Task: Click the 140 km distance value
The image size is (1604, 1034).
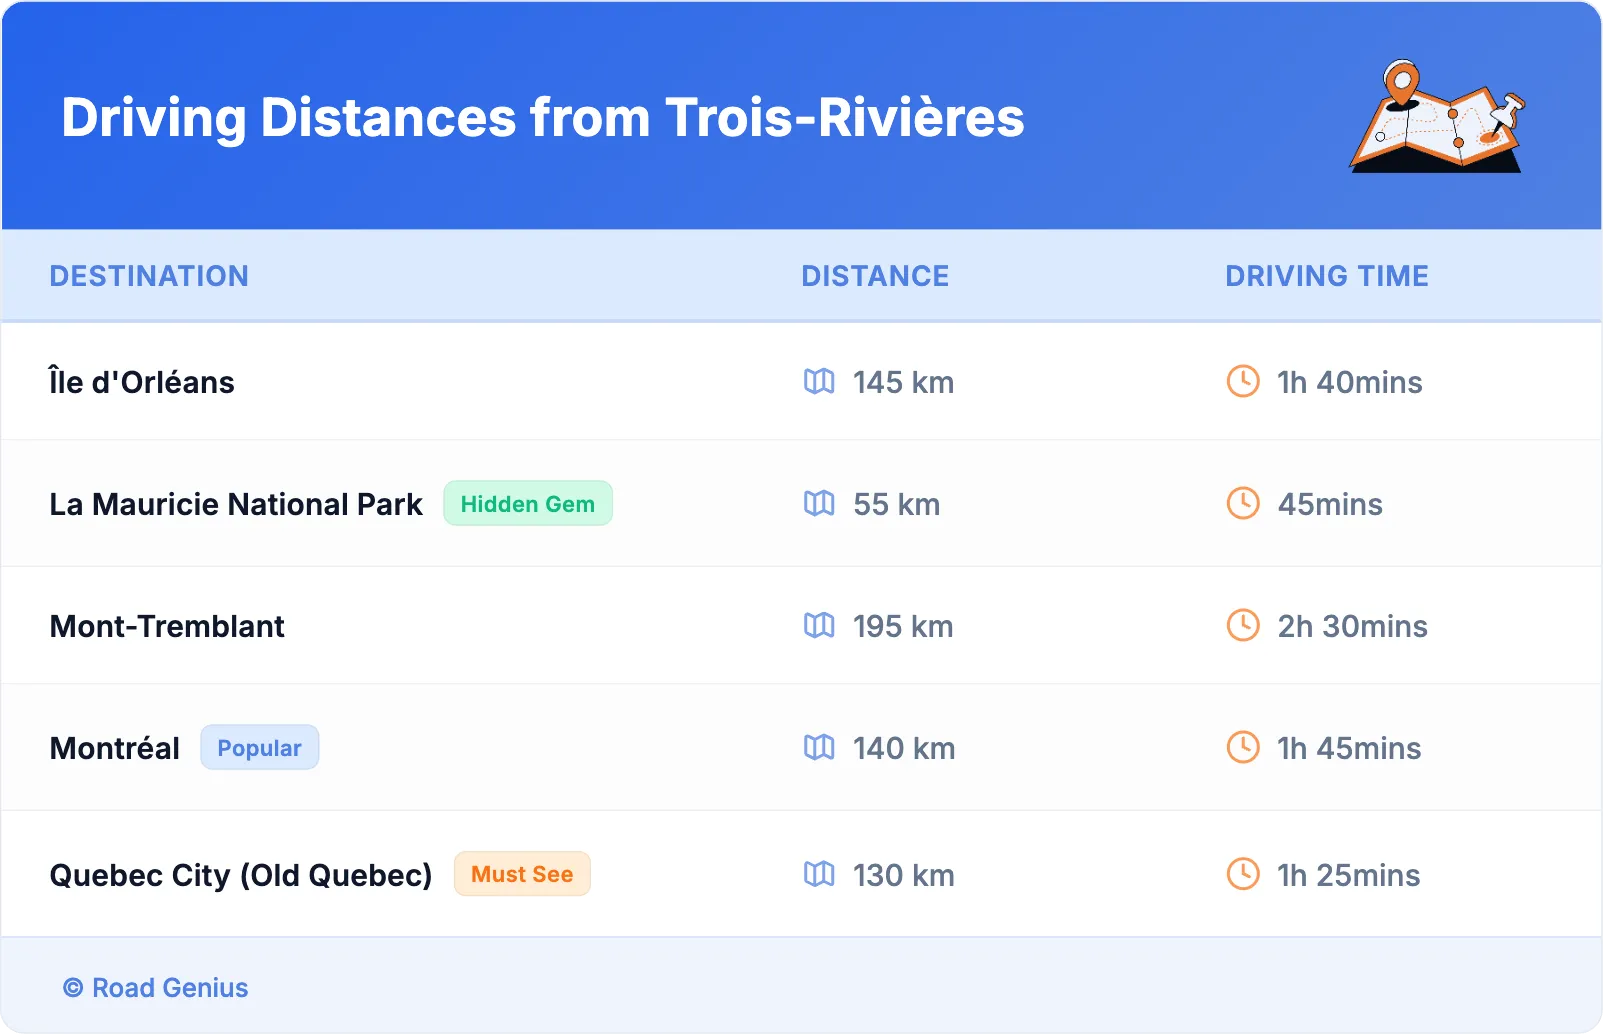Action: click(x=904, y=748)
